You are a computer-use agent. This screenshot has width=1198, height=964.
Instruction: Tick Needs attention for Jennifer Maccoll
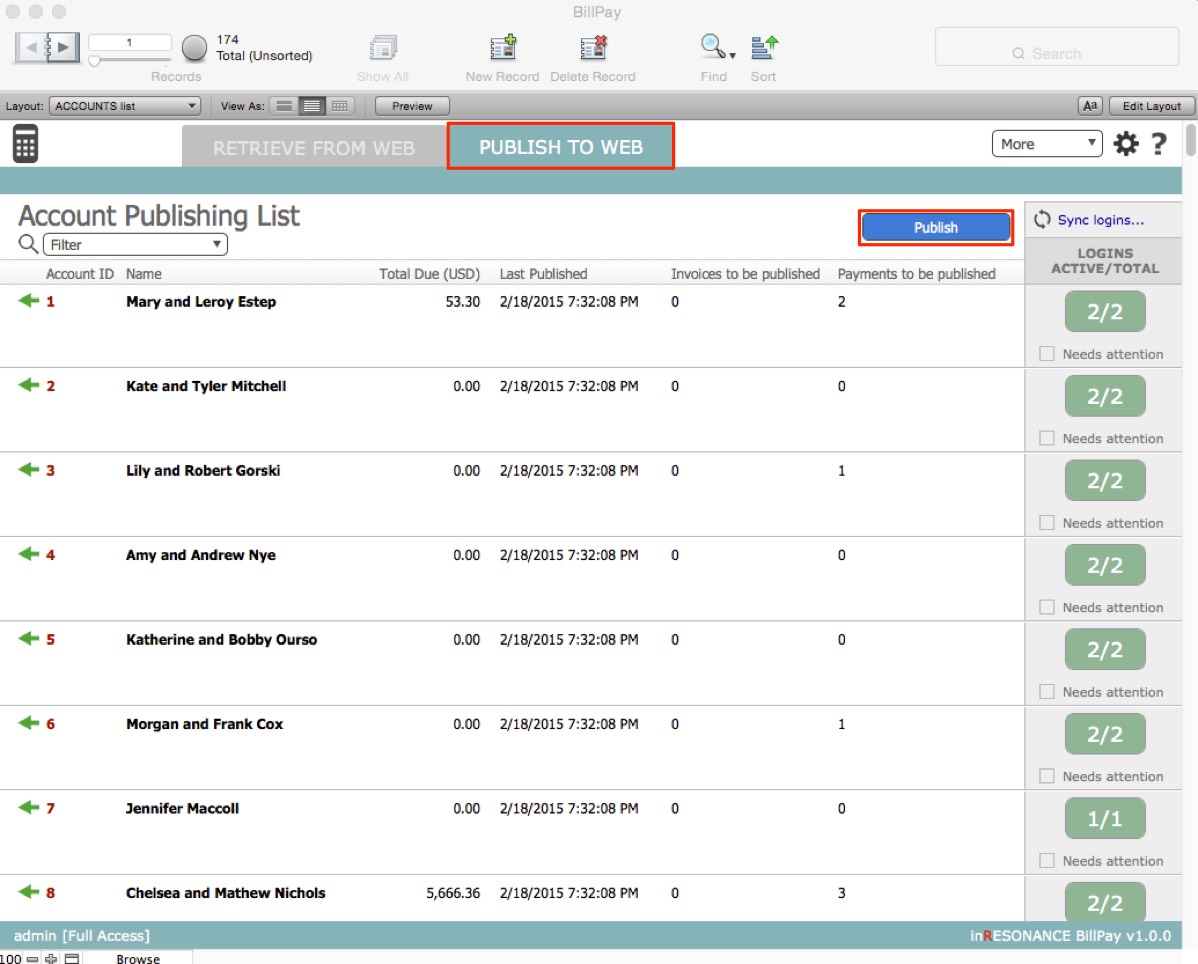1047,861
